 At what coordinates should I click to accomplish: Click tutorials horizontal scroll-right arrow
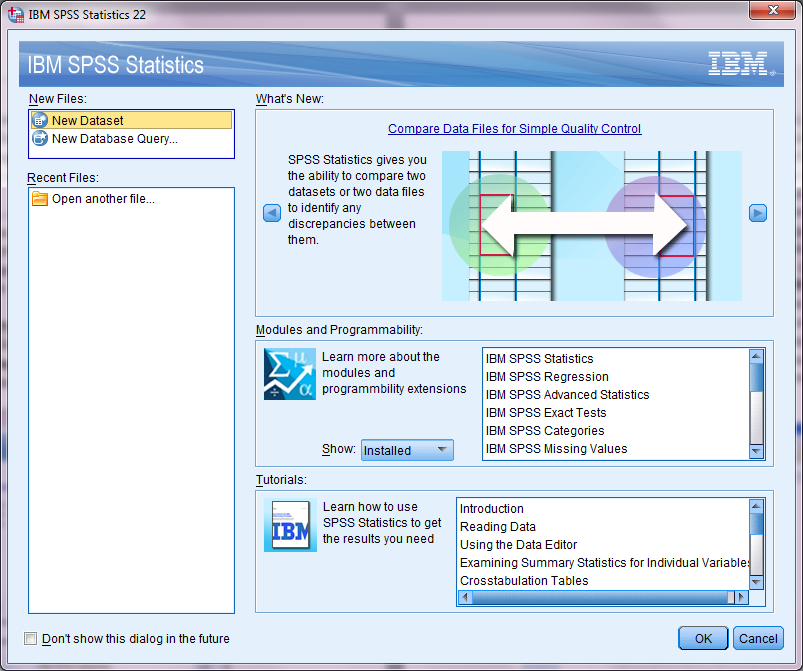(x=742, y=597)
